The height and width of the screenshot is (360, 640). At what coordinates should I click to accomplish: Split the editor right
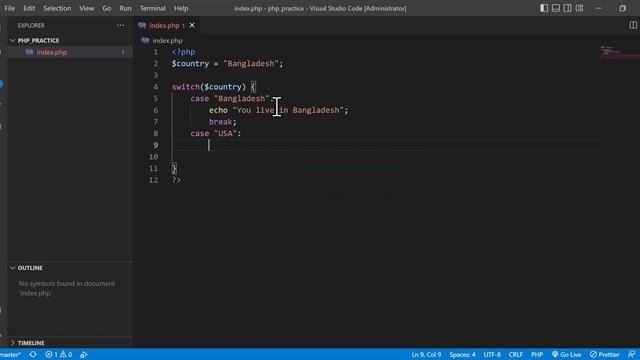[x=633, y=25]
